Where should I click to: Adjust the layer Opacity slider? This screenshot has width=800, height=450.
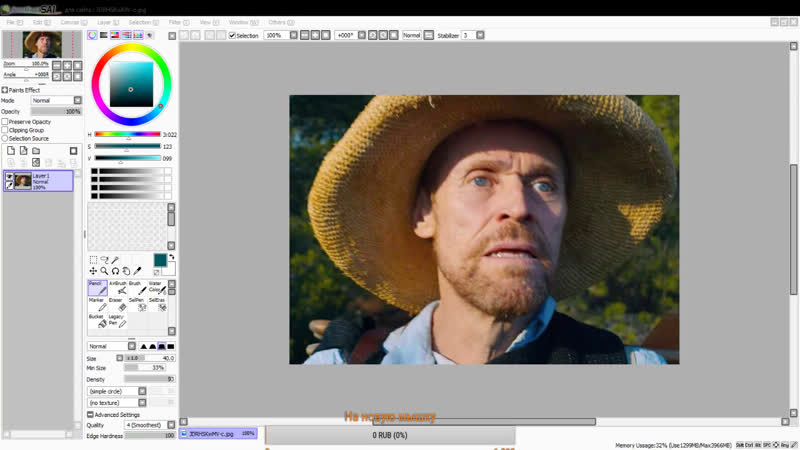coord(56,111)
